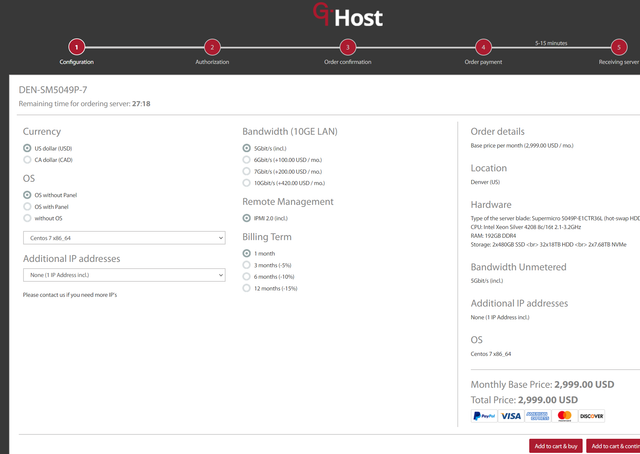The width and height of the screenshot is (640, 454).
Task: Open the Additional IP addresses dropdown
Action: point(124,275)
